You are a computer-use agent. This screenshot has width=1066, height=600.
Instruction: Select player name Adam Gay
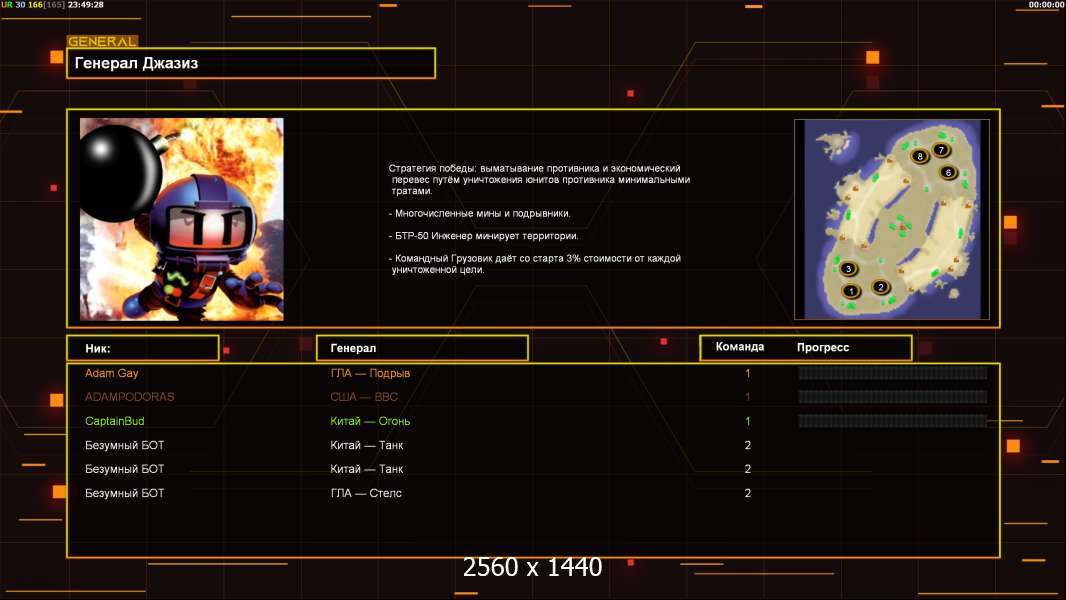[111, 373]
